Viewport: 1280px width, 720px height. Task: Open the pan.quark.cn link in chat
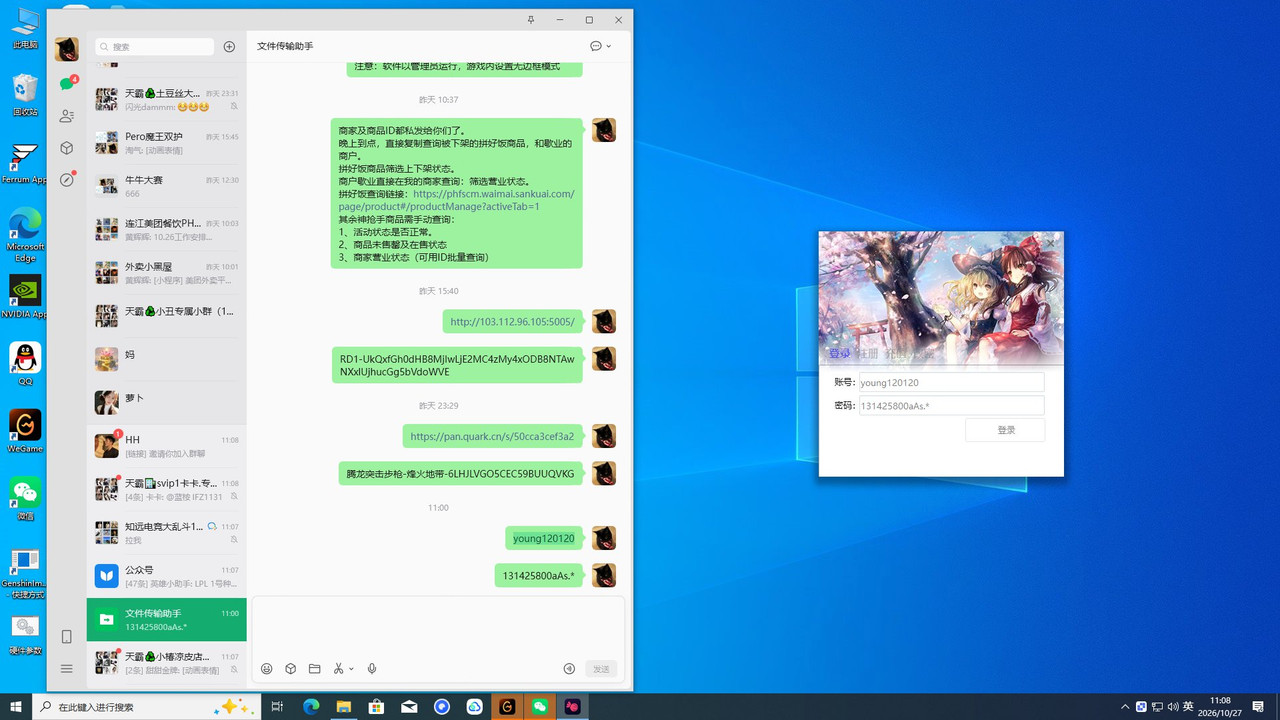click(492, 436)
